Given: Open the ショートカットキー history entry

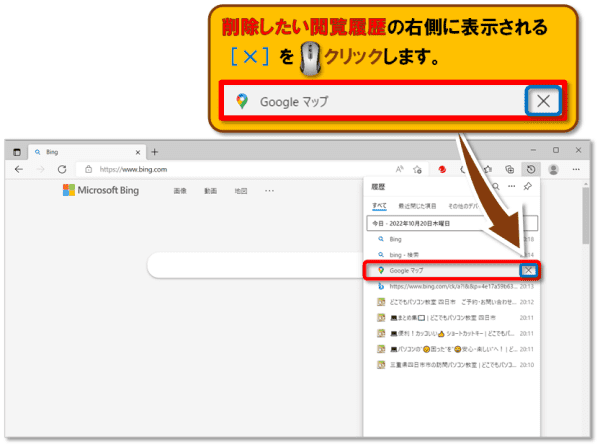Looking at the screenshot, I should point(452,333).
